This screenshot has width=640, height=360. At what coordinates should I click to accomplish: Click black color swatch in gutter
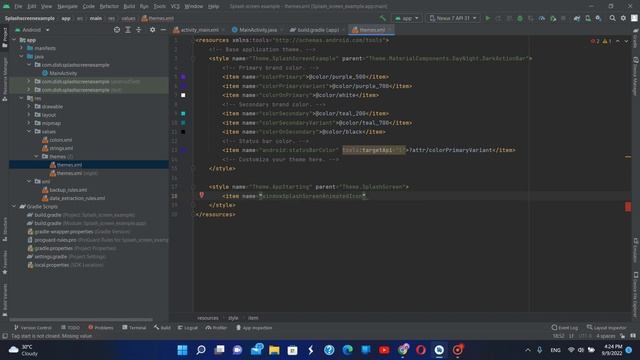tap(183, 132)
